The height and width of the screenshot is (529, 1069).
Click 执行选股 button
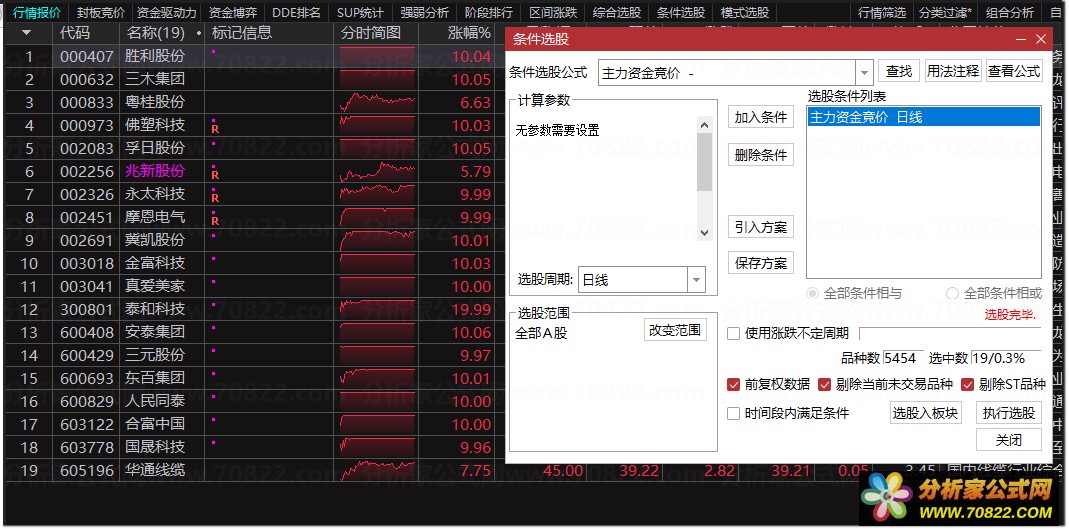pyautogui.click(x=1009, y=413)
